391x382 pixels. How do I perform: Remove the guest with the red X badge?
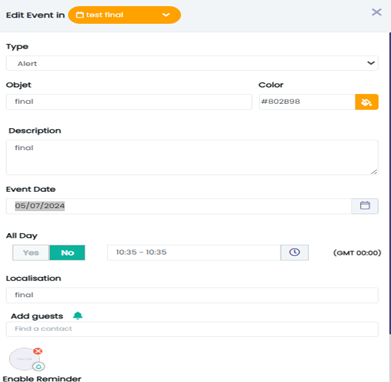point(38,351)
